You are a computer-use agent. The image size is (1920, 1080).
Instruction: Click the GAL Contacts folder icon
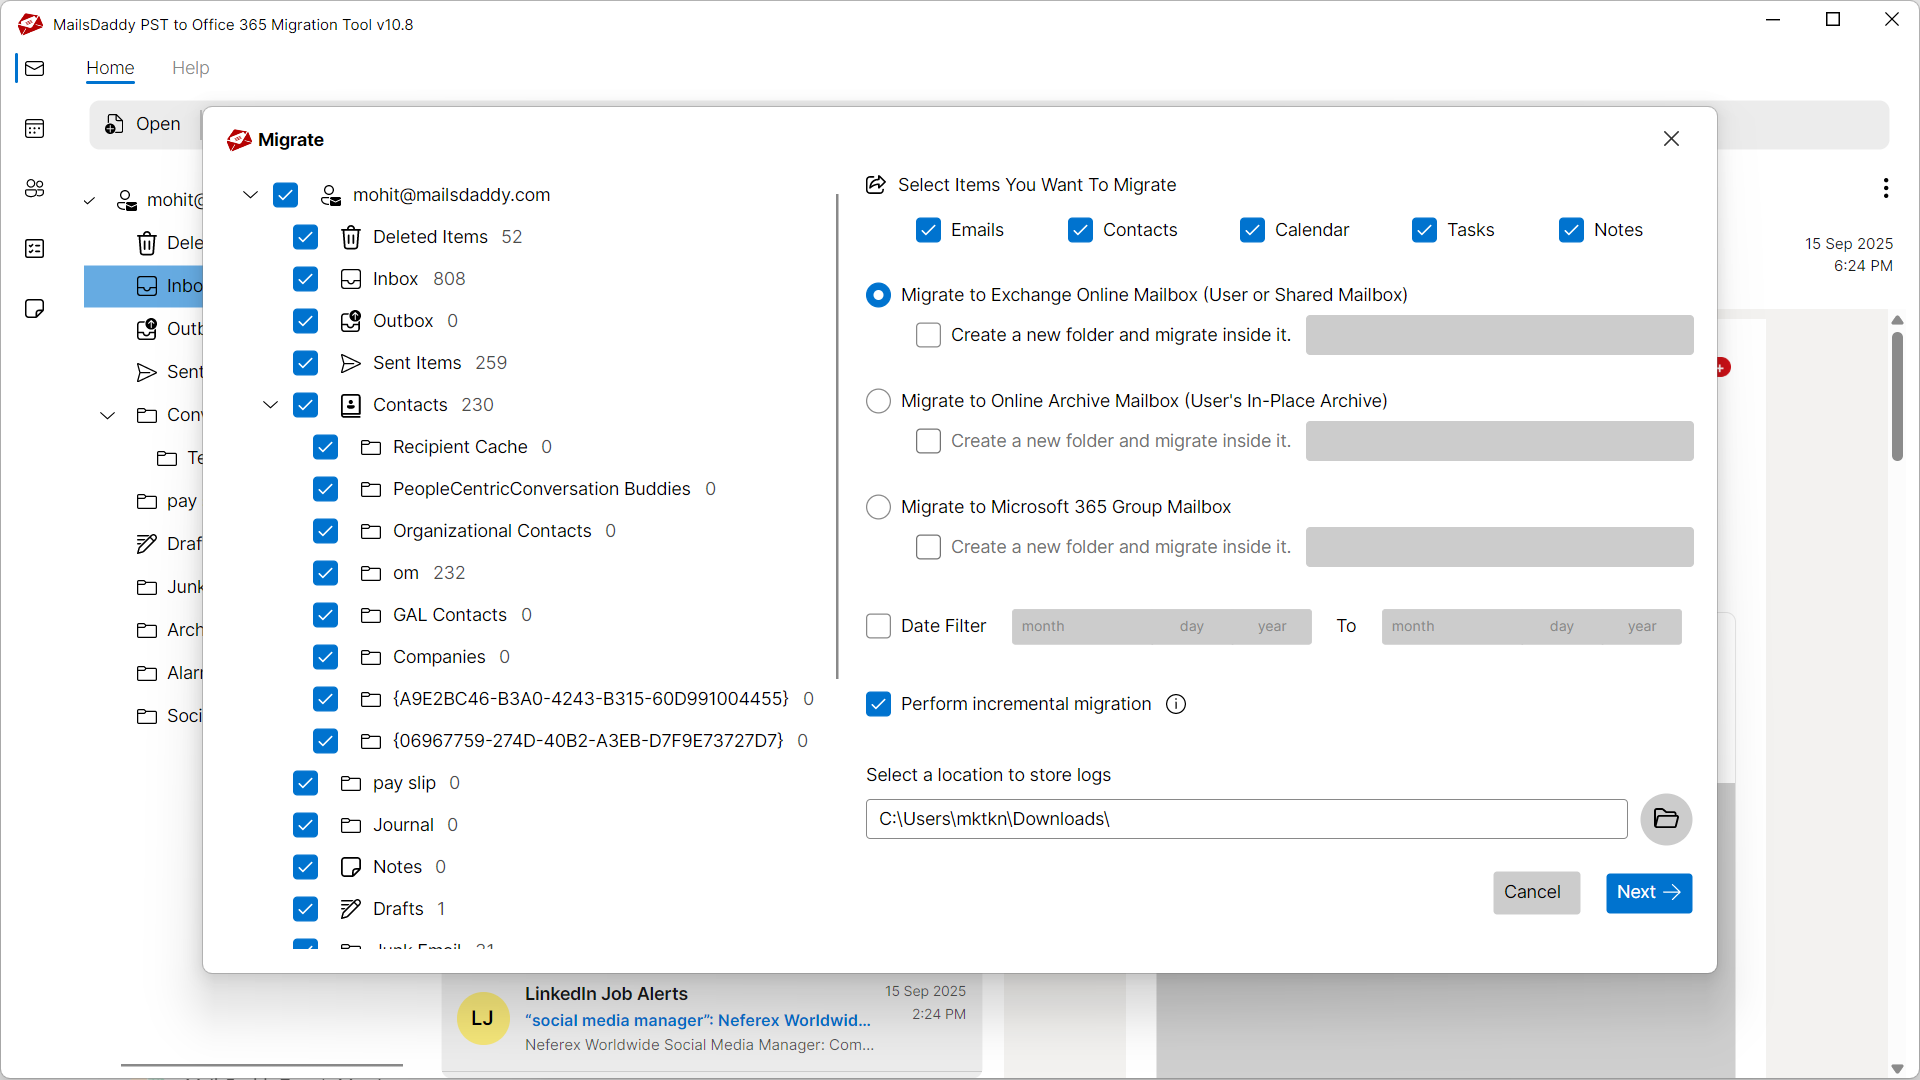tap(370, 615)
